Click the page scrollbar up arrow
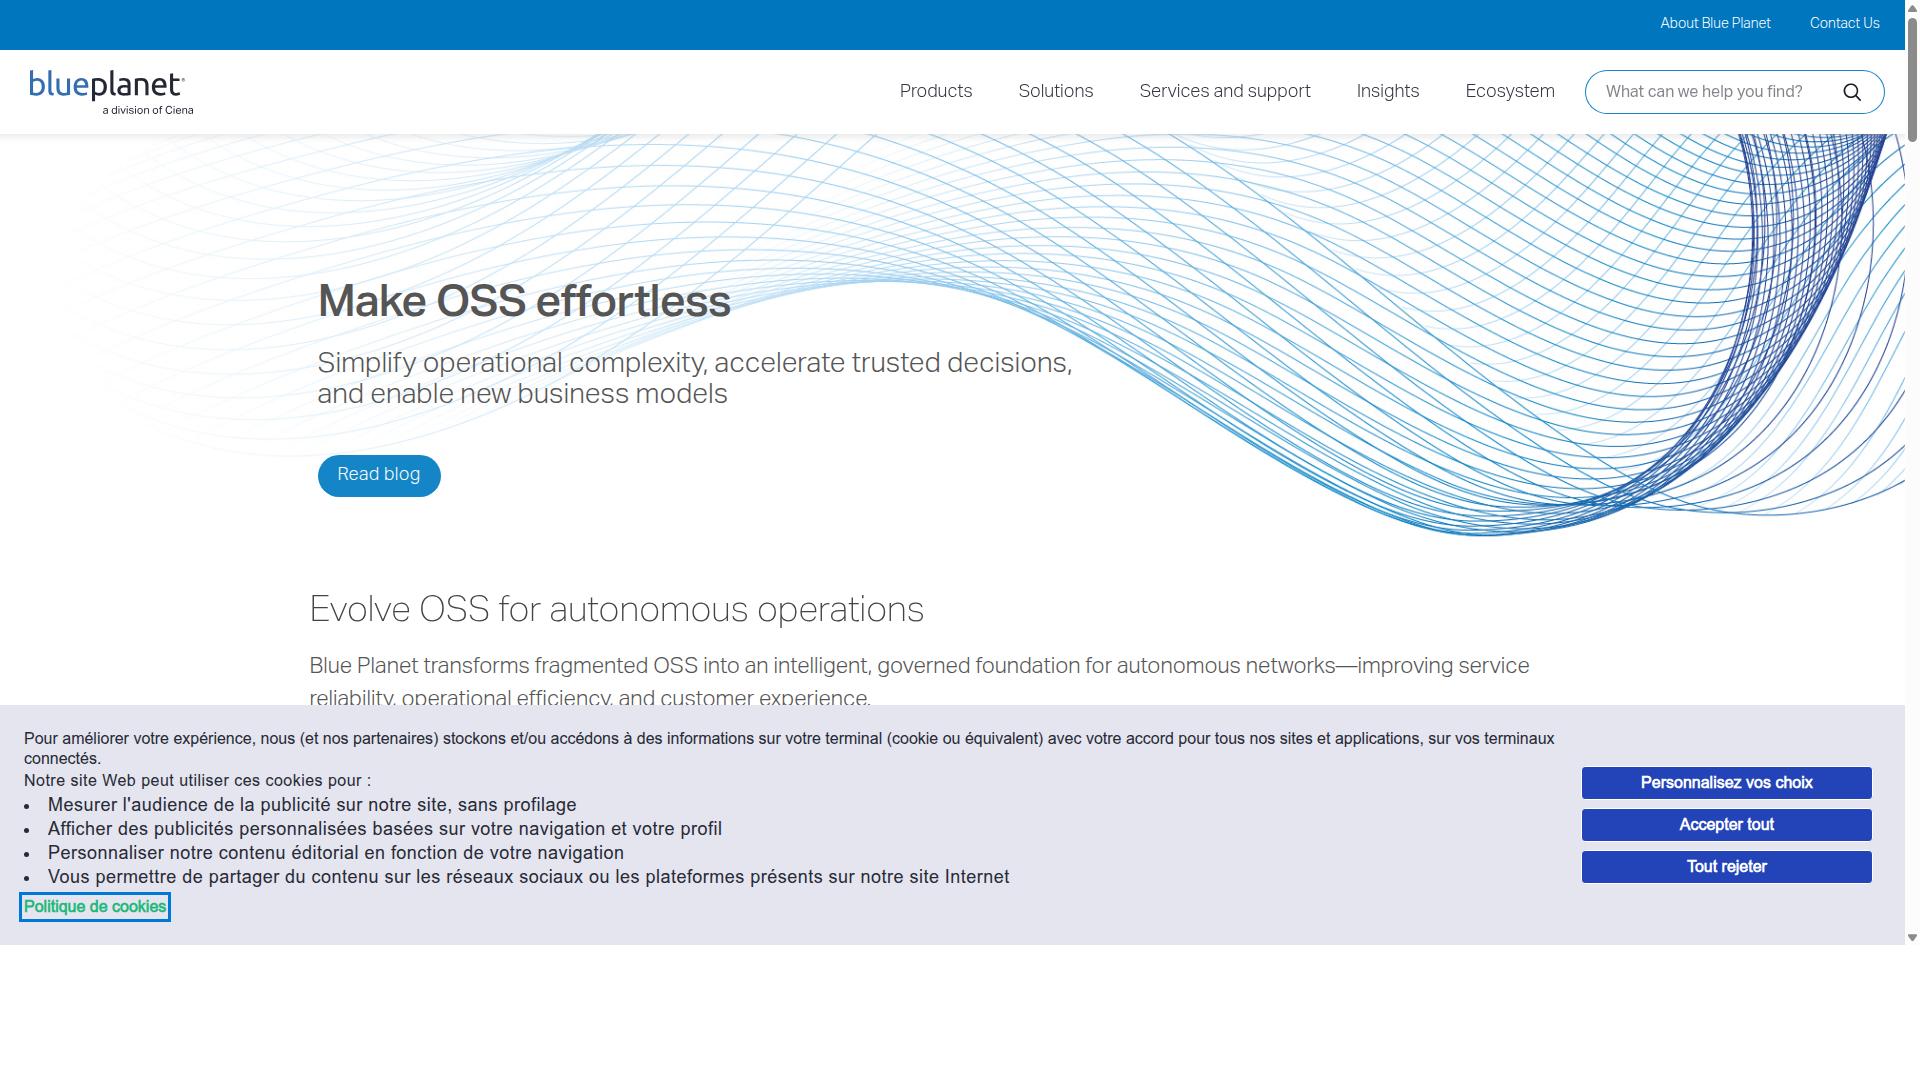 point(1912,7)
